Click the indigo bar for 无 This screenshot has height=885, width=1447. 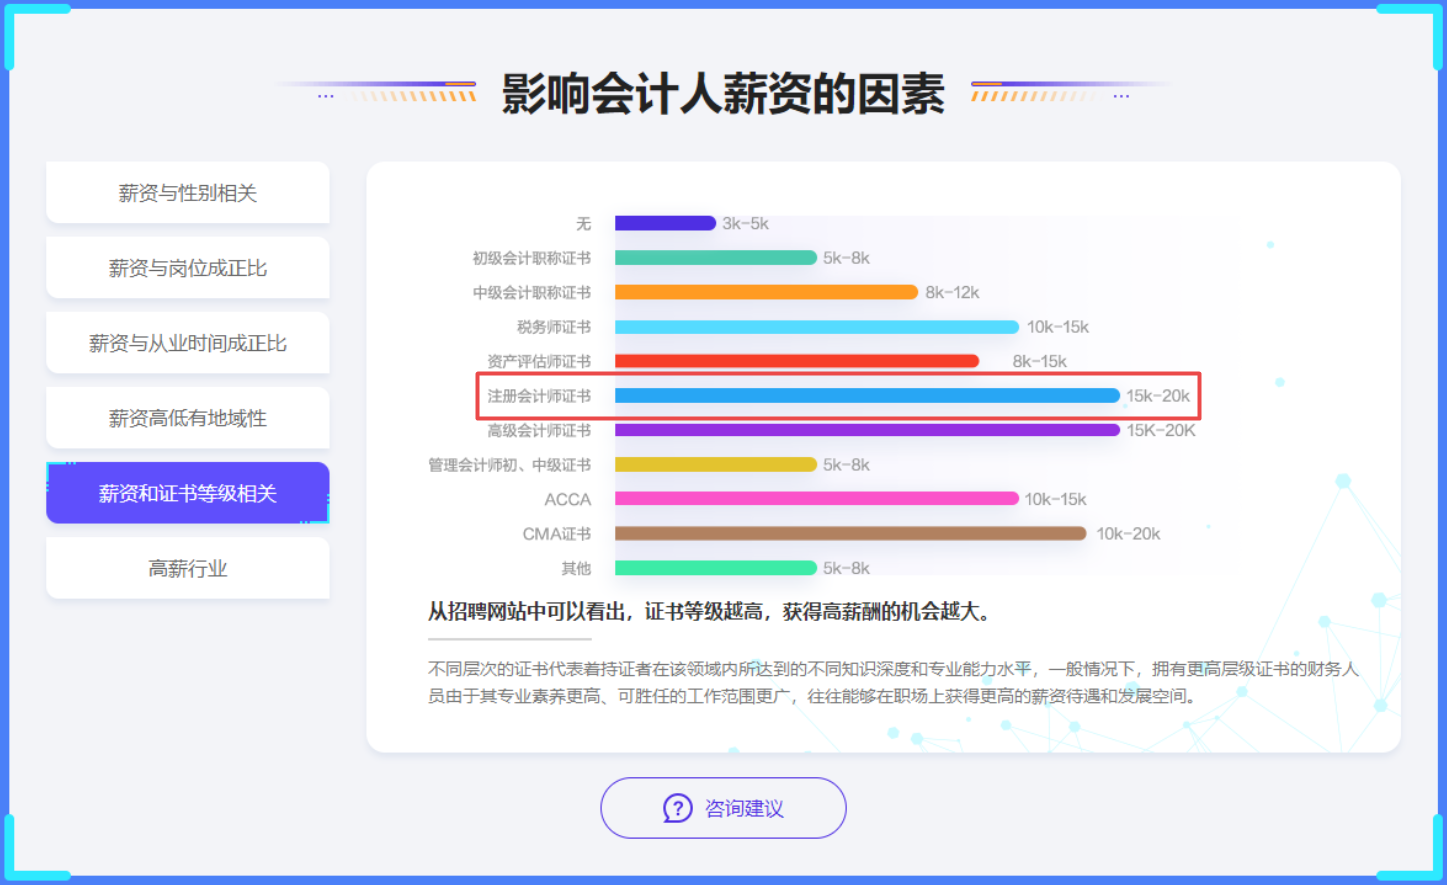[x=665, y=223]
